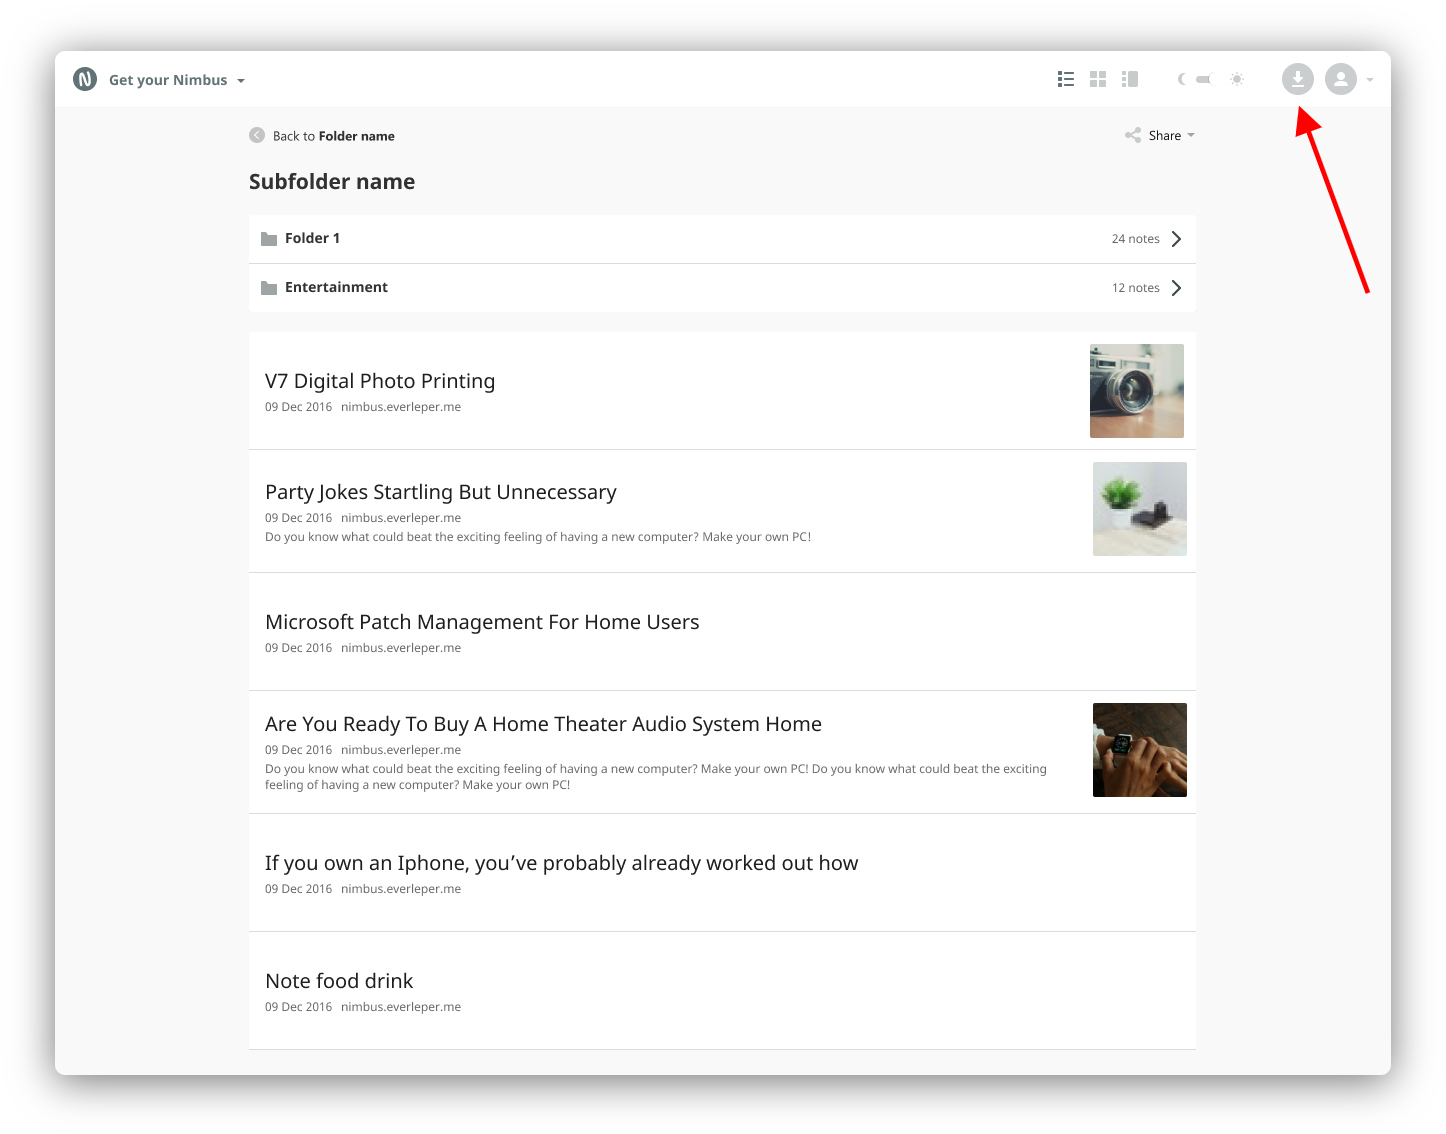This screenshot has height=1134, width=1446.
Task: Click the download icon in the header
Action: point(1297,79)
